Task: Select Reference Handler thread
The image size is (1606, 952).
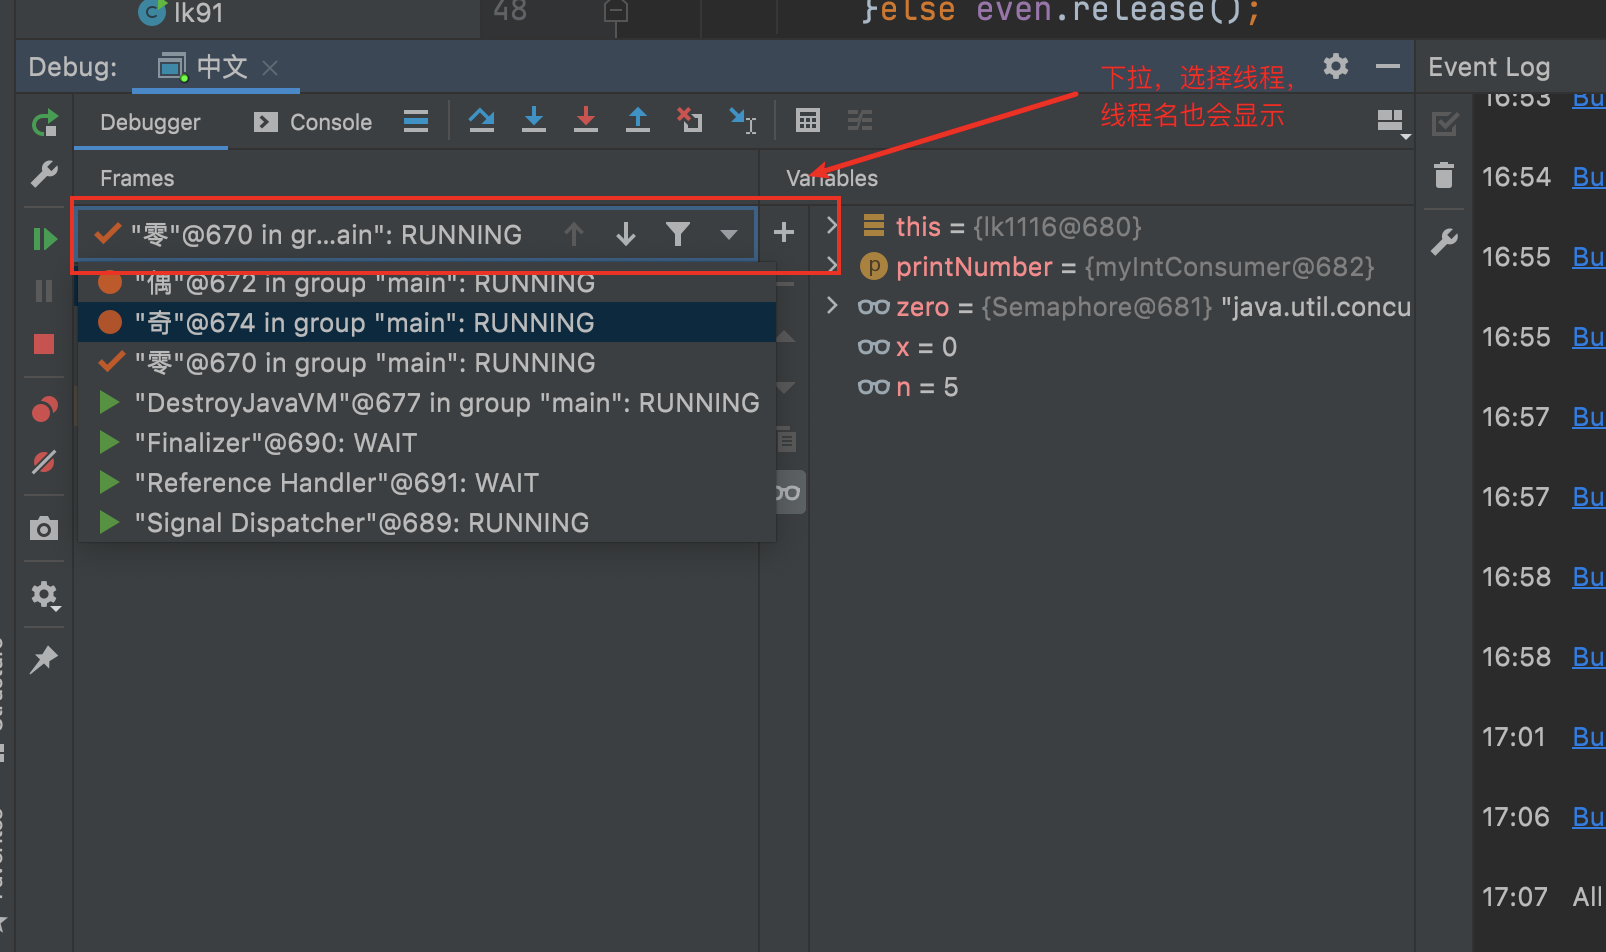Action: [x=427, y=483]
